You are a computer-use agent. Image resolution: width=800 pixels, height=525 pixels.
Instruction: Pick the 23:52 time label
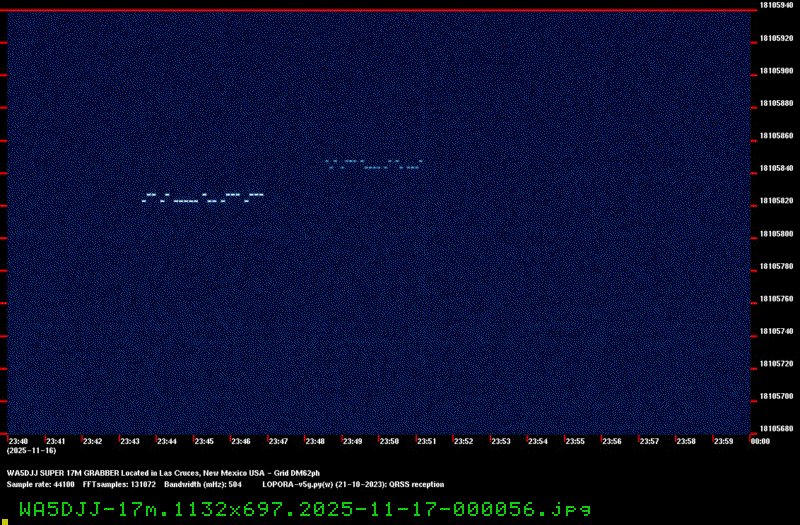pyautogui.click(x=463, y=441)
